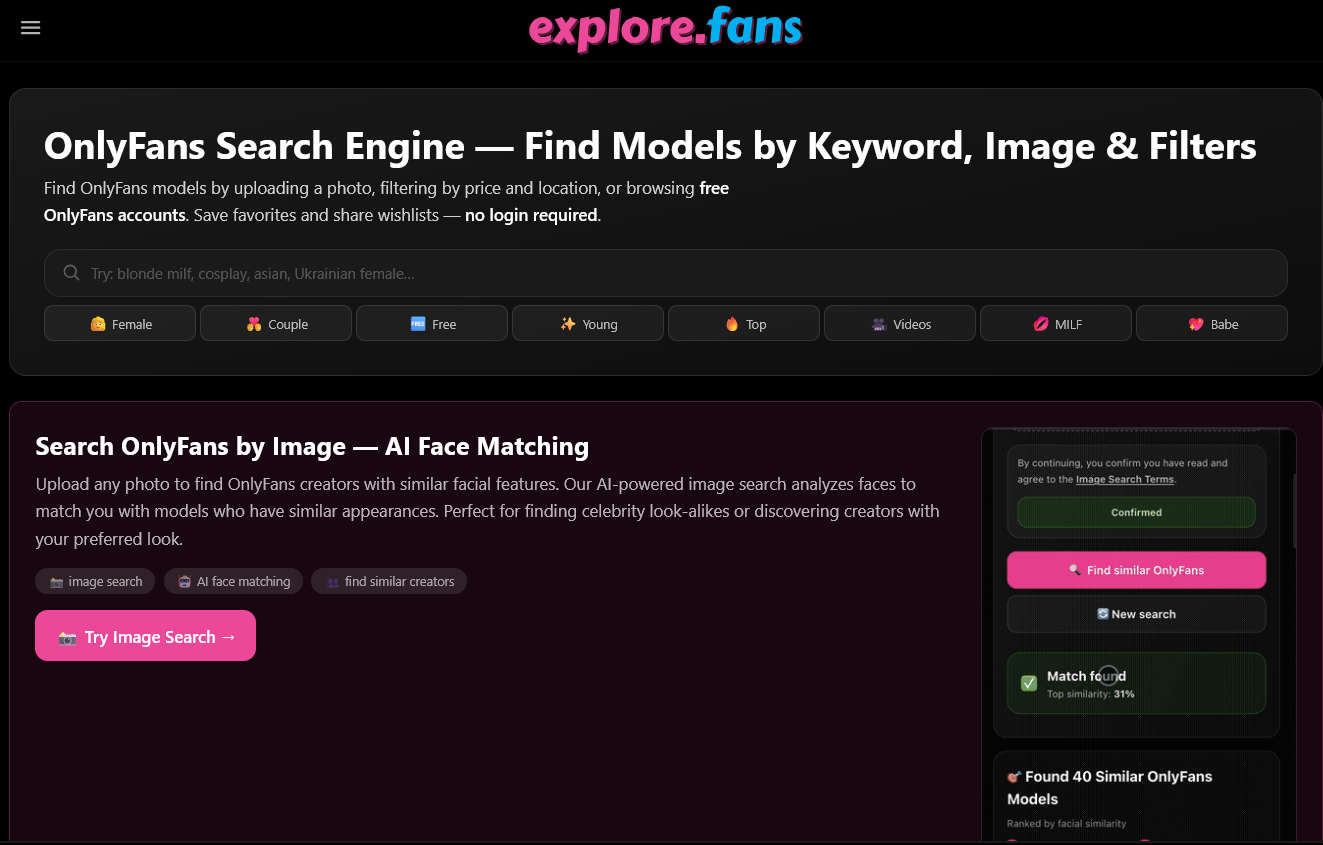The width and height of the screenshot is (1323, 845).
Task: Click the explore.fans logo
Action: [x=665, y=29]
